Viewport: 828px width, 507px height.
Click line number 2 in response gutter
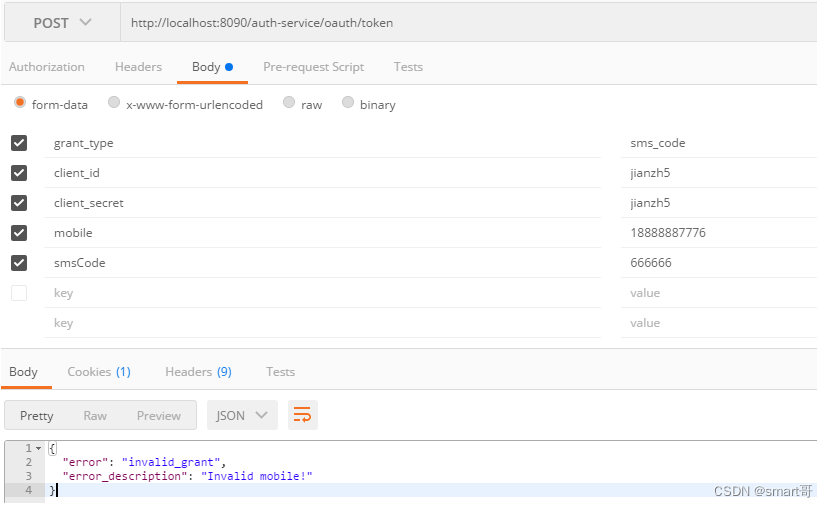click(x=29, y=462)
